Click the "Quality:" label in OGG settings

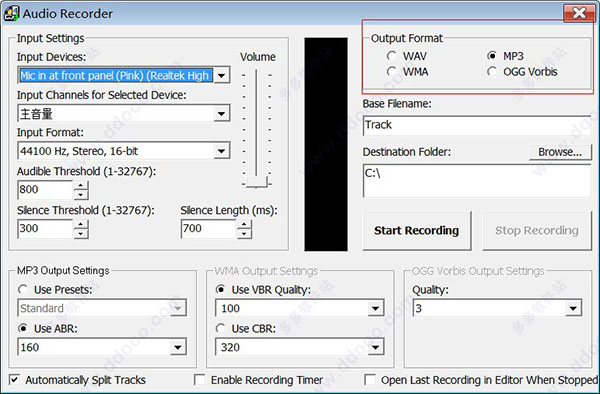[x=430, y=290]
